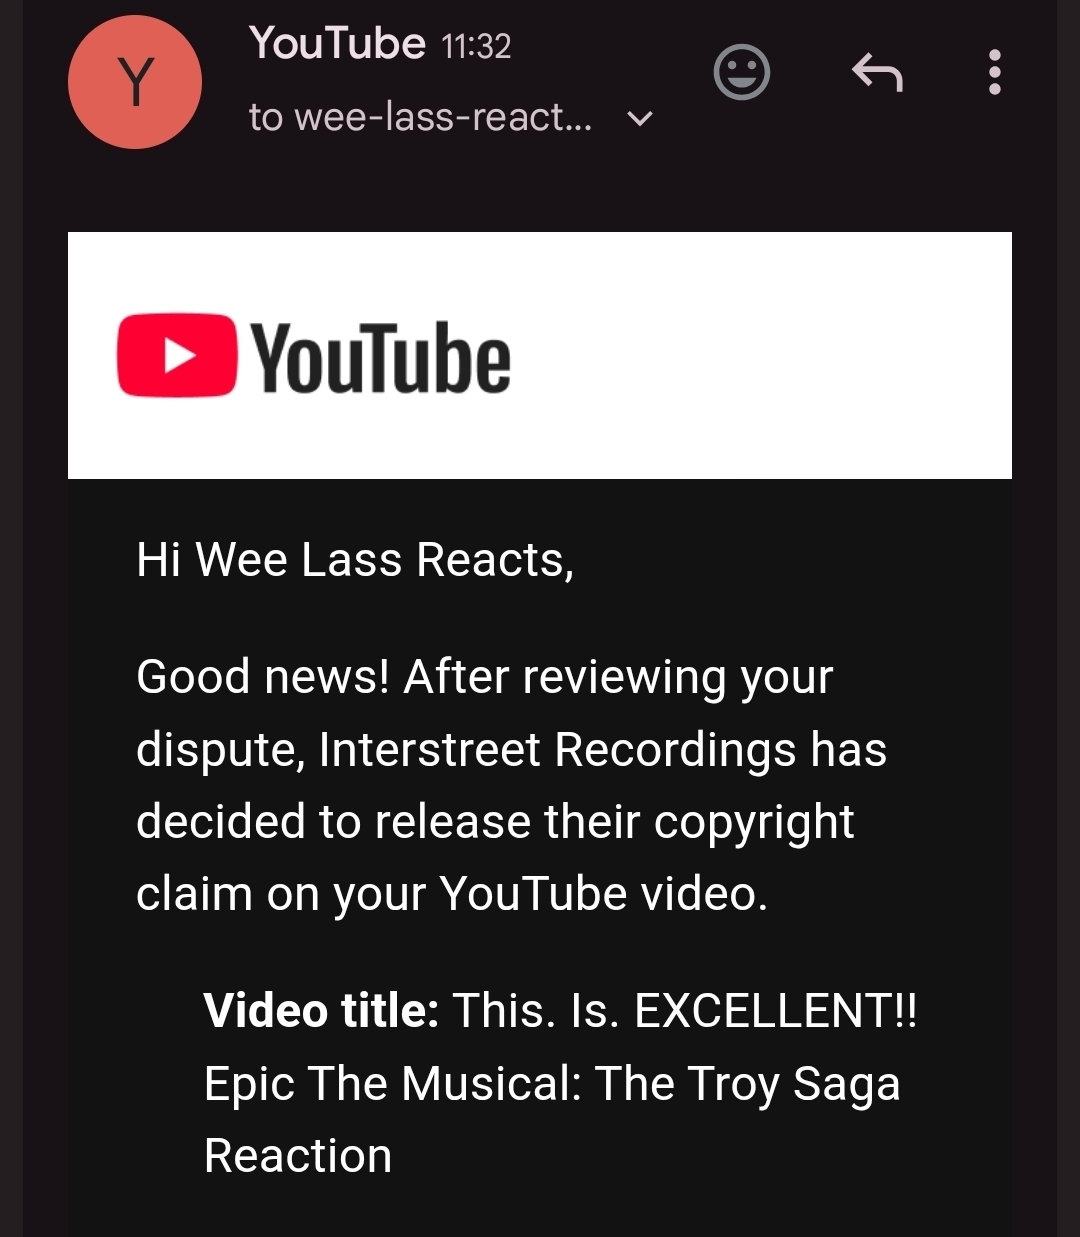This screenshot has width=1080, height=1237.
Task: Open the three-dot more options menu
Action: pyautogui.click(x=994, y=73)
